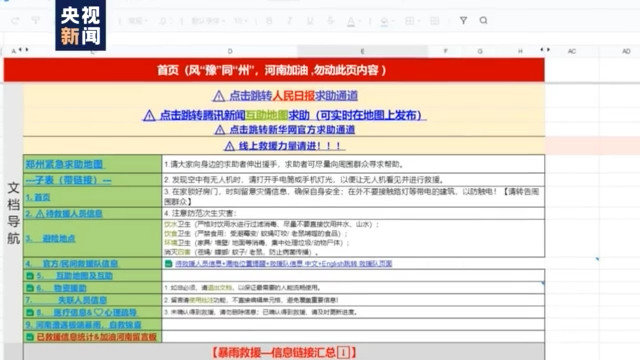The image size is (640, 360).
Task: Select the format painter icon
Action: click(x=36, y=20)
